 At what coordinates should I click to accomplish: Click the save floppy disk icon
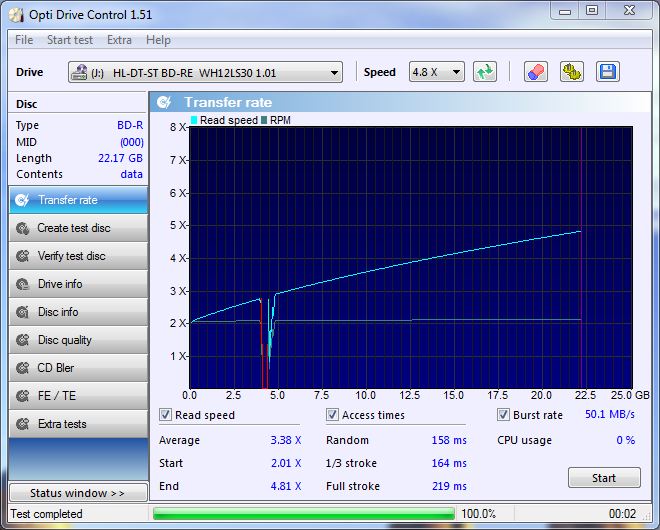point(607,72)
